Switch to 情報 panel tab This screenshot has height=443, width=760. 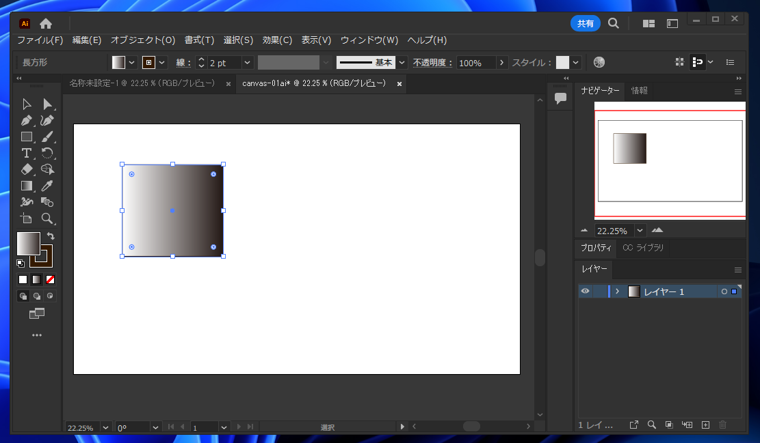coord(639,91)
